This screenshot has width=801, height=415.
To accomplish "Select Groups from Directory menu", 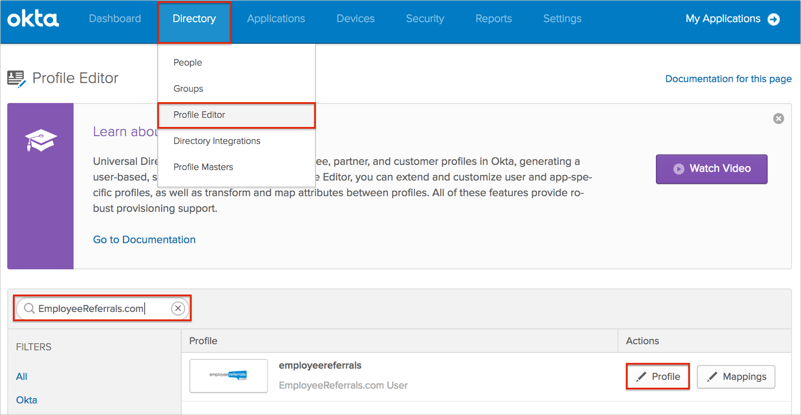I will tap(188, 89).
